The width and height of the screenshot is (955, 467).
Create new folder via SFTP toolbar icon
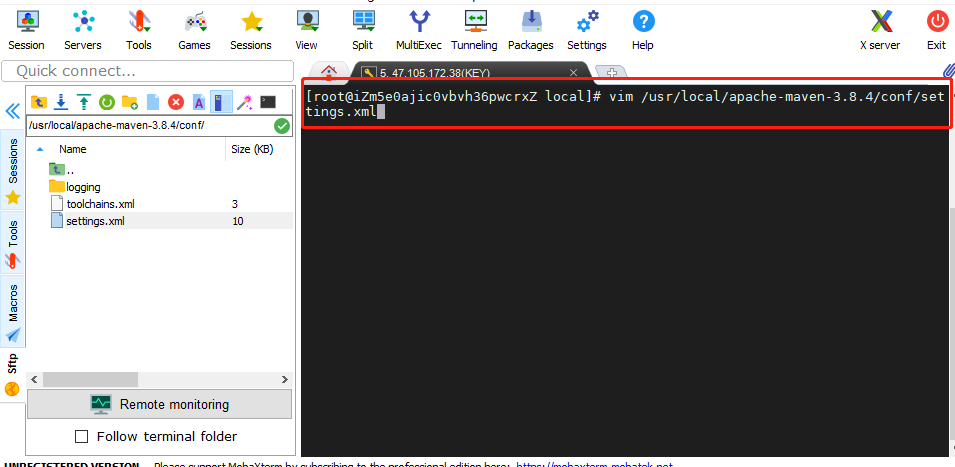130,102
